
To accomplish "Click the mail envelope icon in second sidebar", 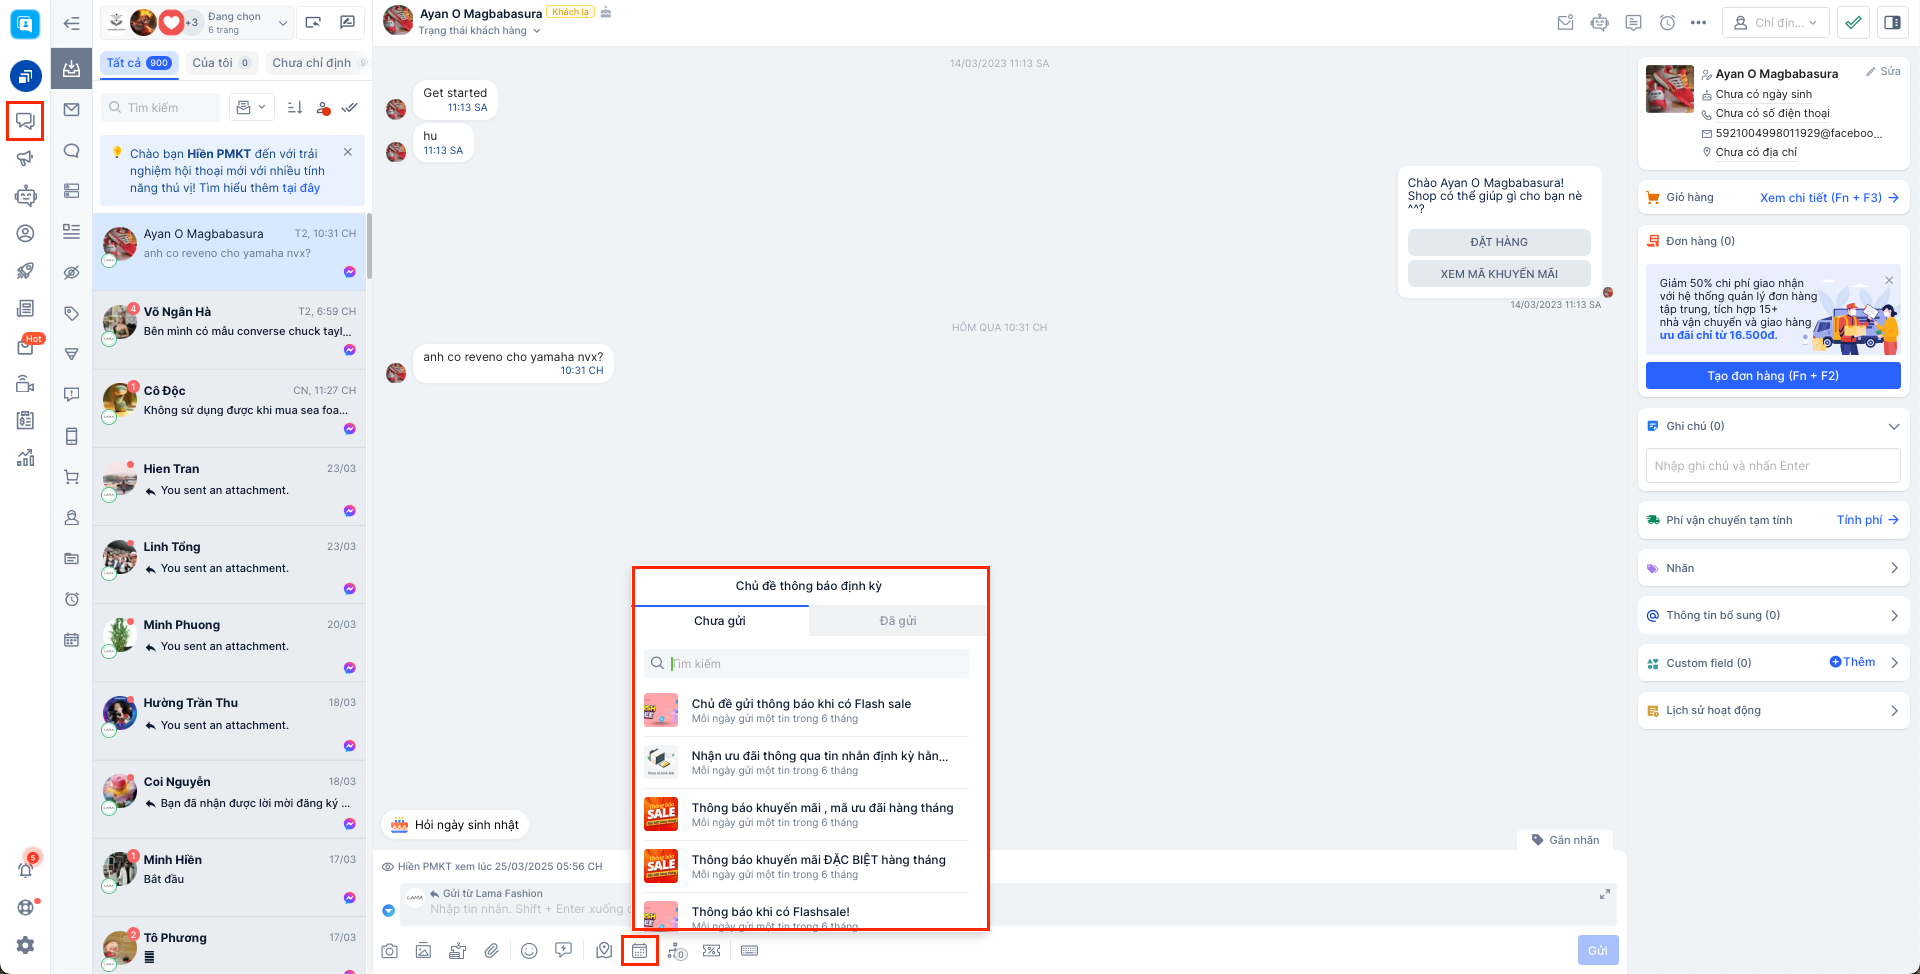I will point(72,109).
